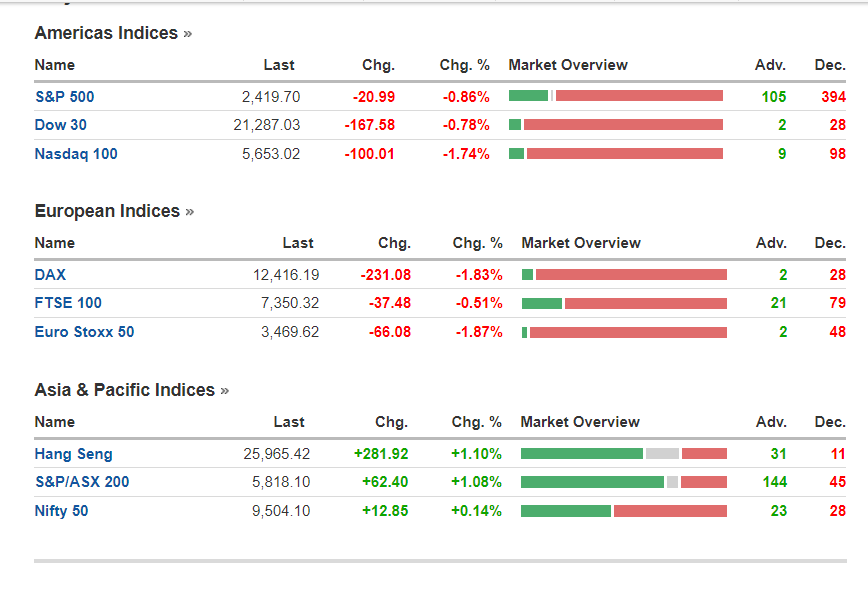Click the Dow 30 last price 21,287.03
The height and width of the screenshot is (591, 868).
point(266,125)
